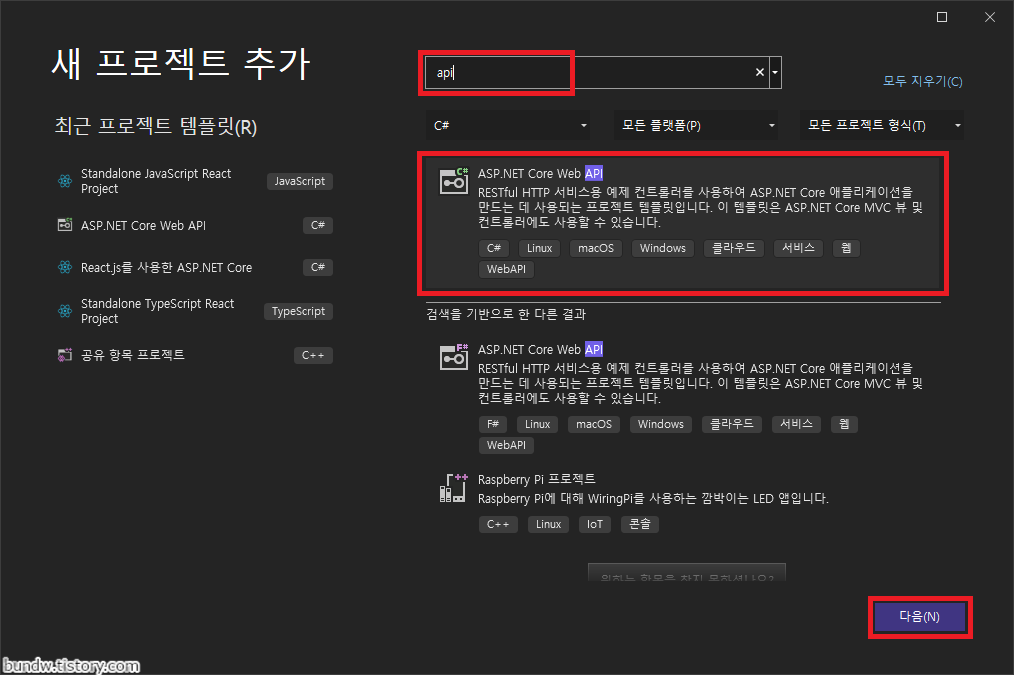This screenshot has width=1014, height=675.
Task: Click the C# ASP.NET Core Web API template icon
Action: click(454, 182)
